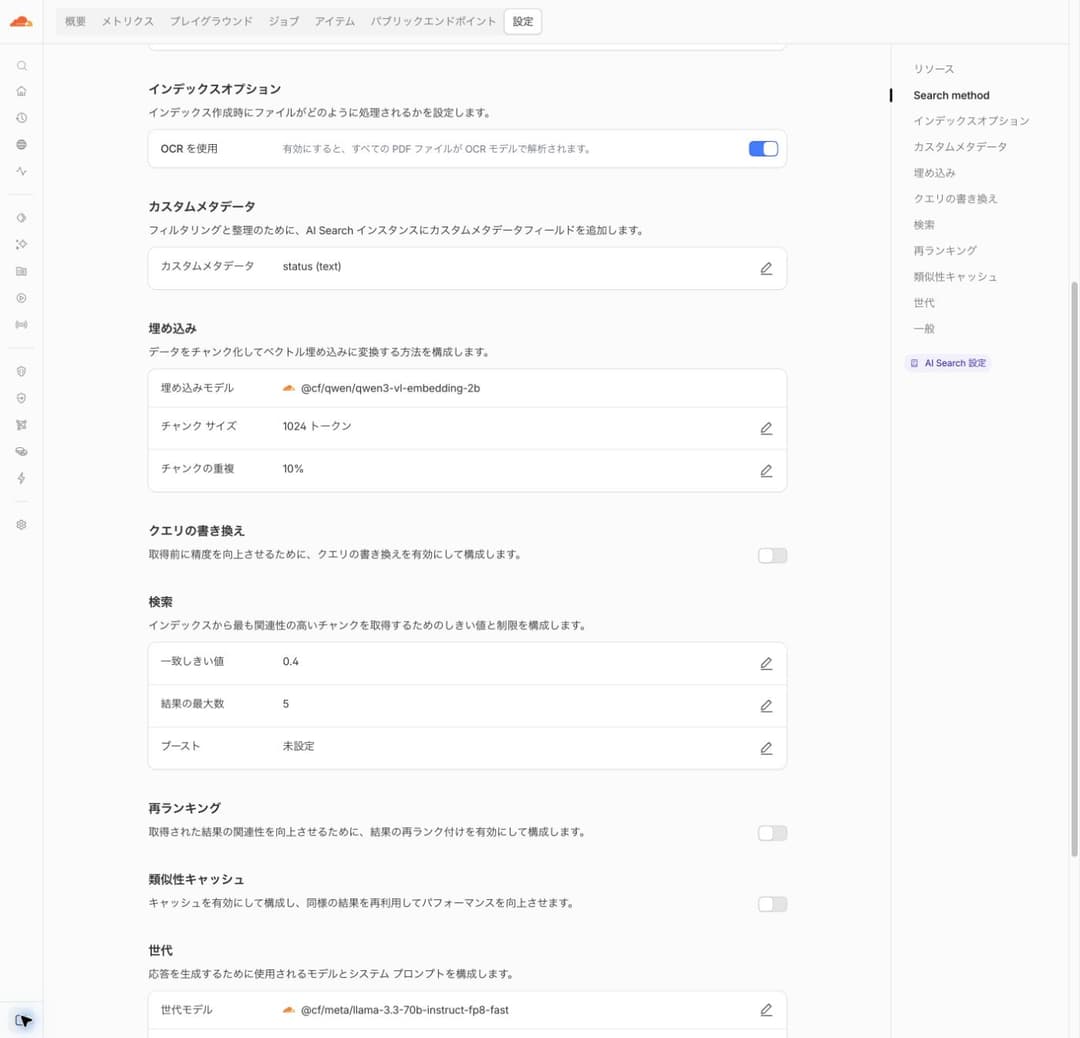Click the sidebar collapse icon at the bottom-left
This screenshot has width=1080, height=1038.
(x=23, y=1020)
